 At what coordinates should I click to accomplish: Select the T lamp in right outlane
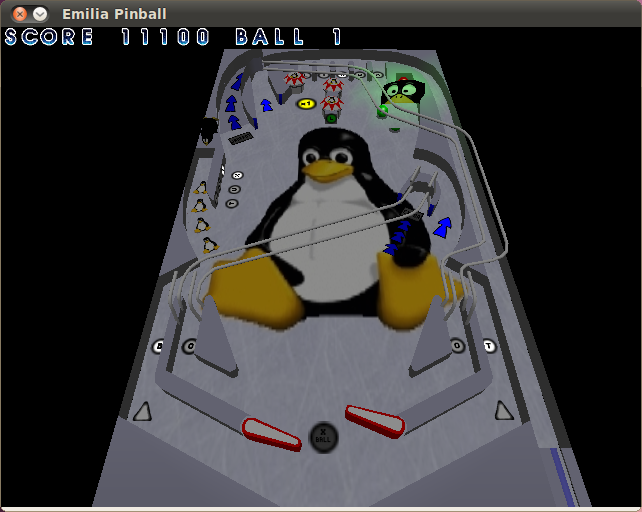(x=489, y=346)
